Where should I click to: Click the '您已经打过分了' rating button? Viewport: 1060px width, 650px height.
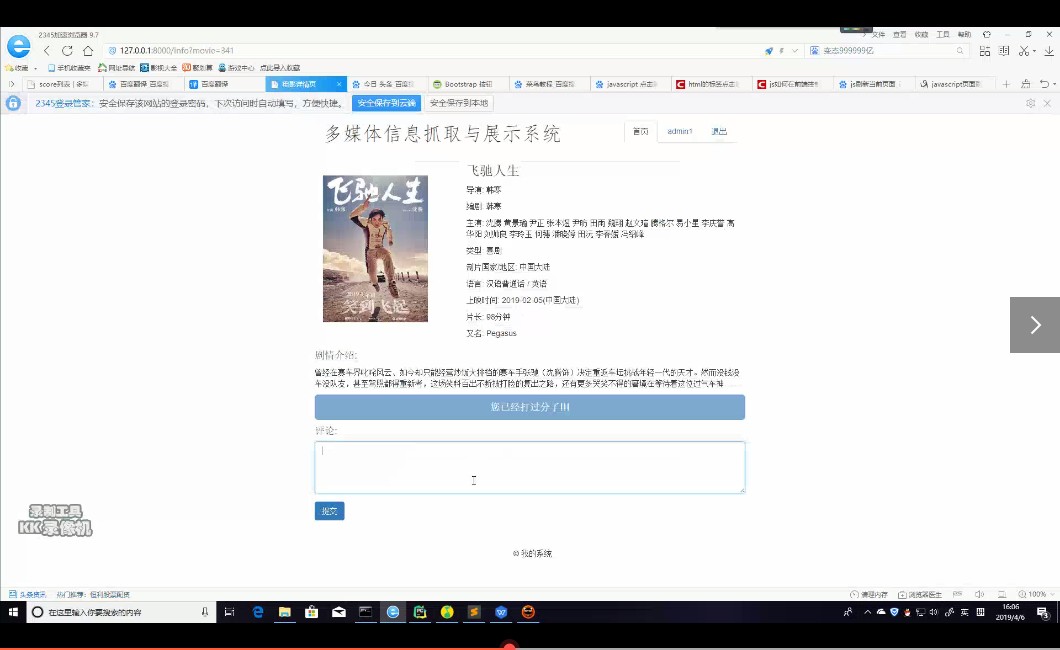pyautogui.click(x=530, y=407)
